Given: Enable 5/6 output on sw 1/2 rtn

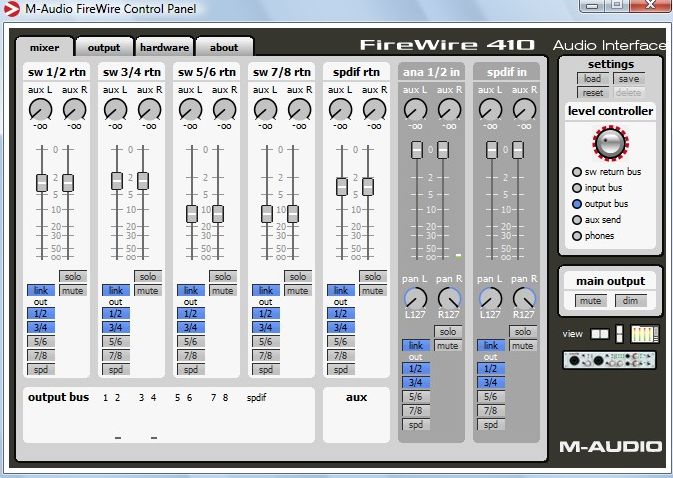Looking at the screenshot, I should [x=41, y=342].
